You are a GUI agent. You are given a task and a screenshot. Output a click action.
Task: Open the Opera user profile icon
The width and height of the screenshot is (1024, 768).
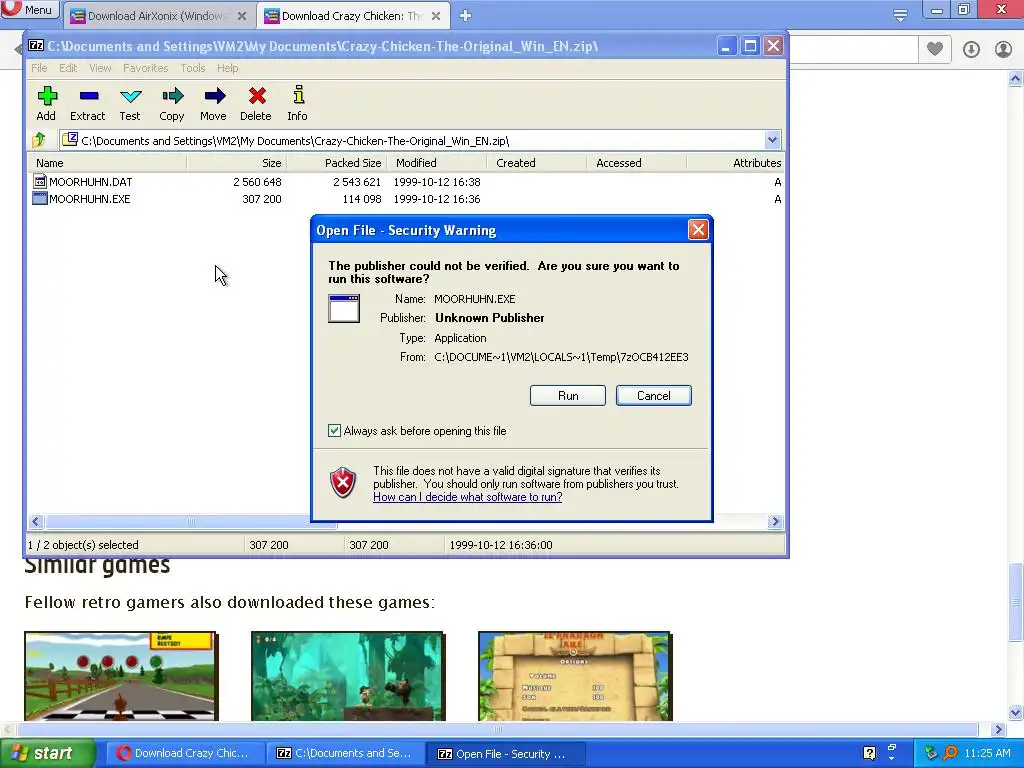tap(1003, 50)
